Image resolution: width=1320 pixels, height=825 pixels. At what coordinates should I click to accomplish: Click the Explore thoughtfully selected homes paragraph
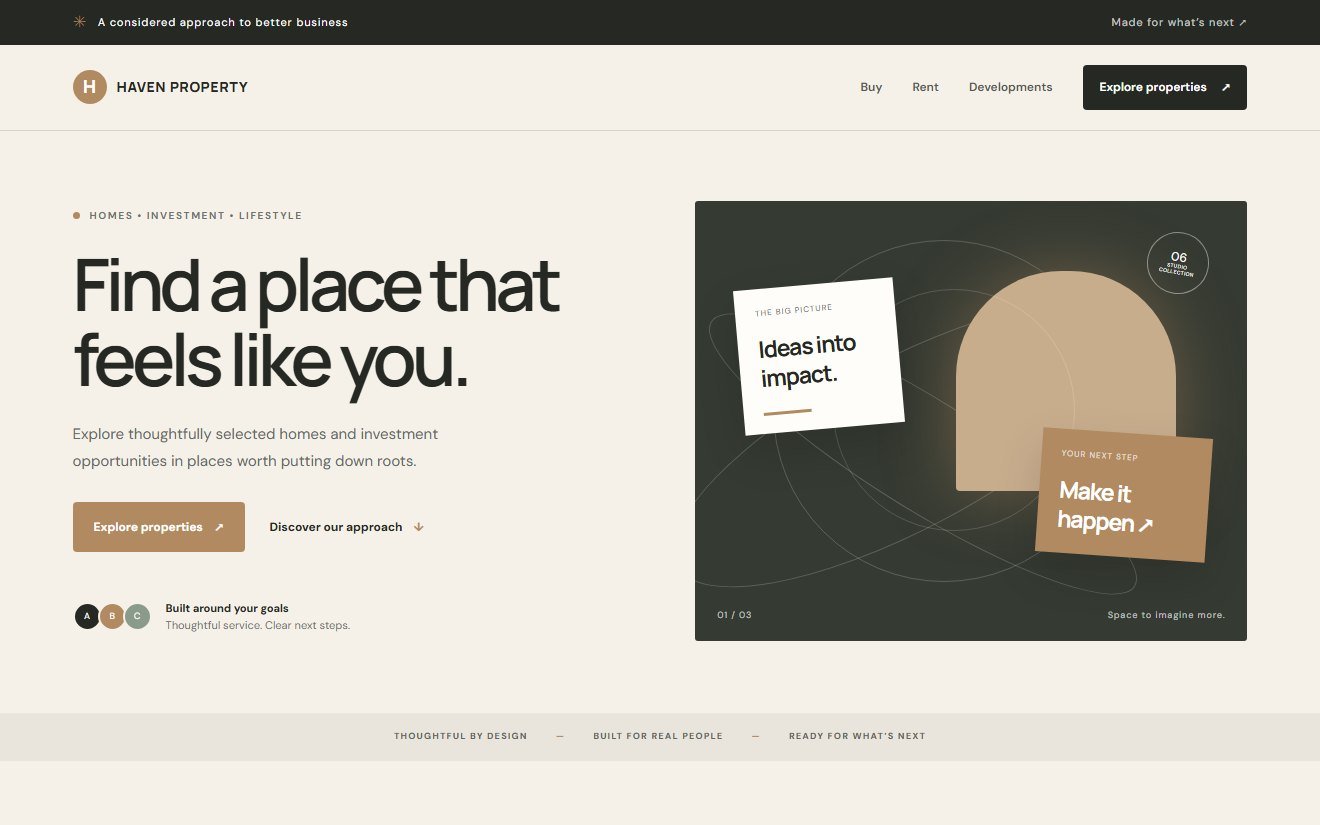click(256, 448)
